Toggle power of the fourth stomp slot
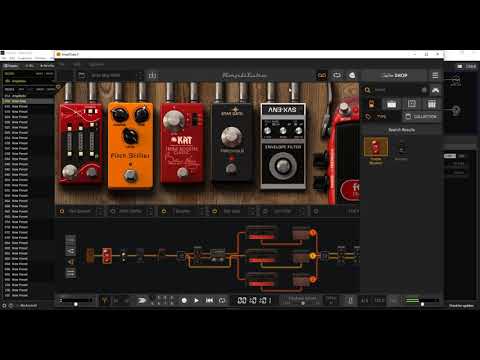Image resolution: width=480 pixels, height=360 pixels. pos(214,211)
